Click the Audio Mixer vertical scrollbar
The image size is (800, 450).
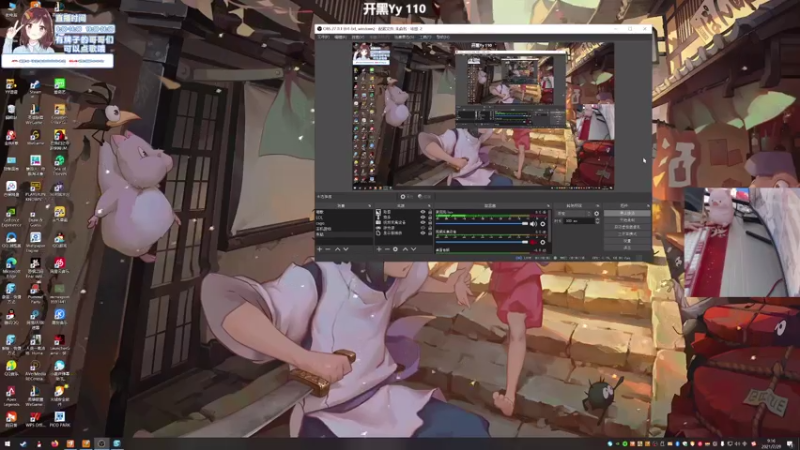pos(549,226)
